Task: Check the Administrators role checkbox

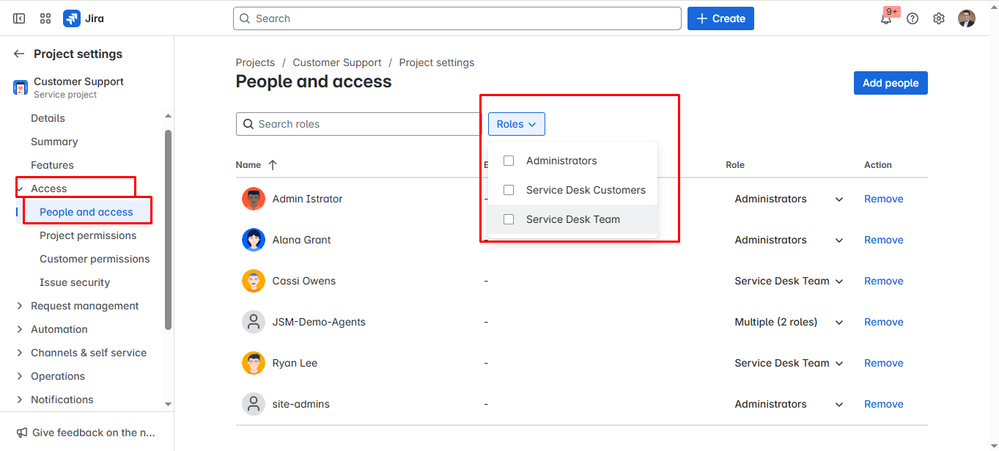Action: 508,161
